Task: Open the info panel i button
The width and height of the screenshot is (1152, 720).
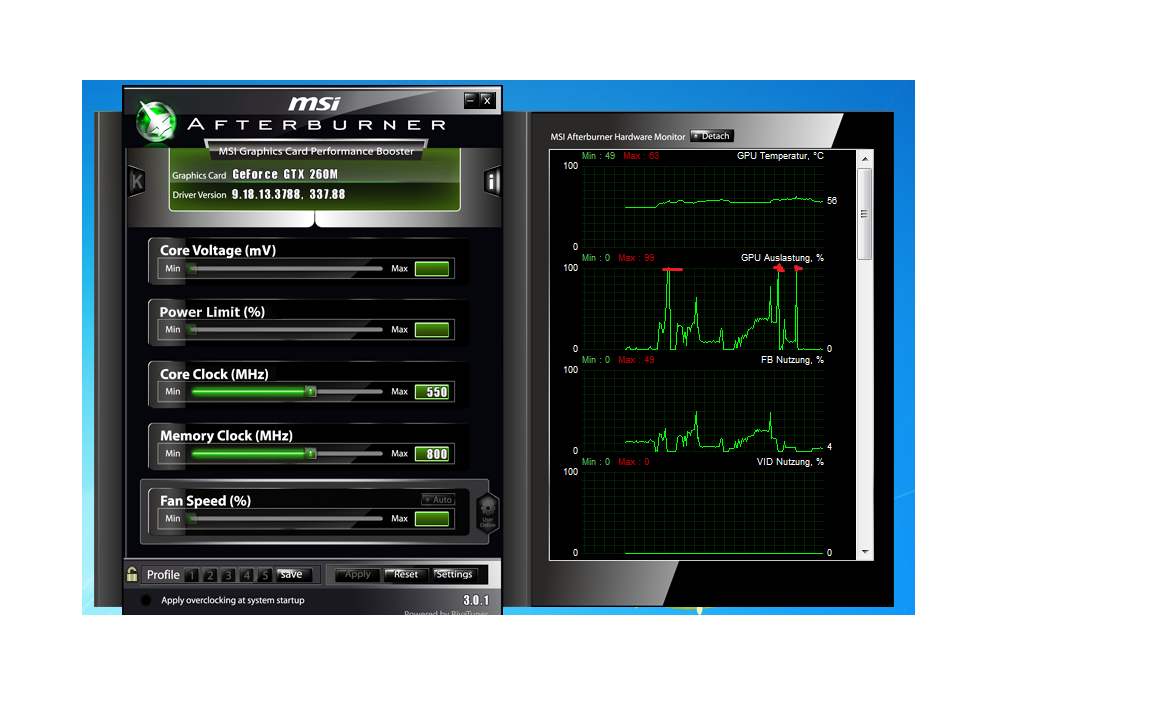Action: (x=492, y=181)
